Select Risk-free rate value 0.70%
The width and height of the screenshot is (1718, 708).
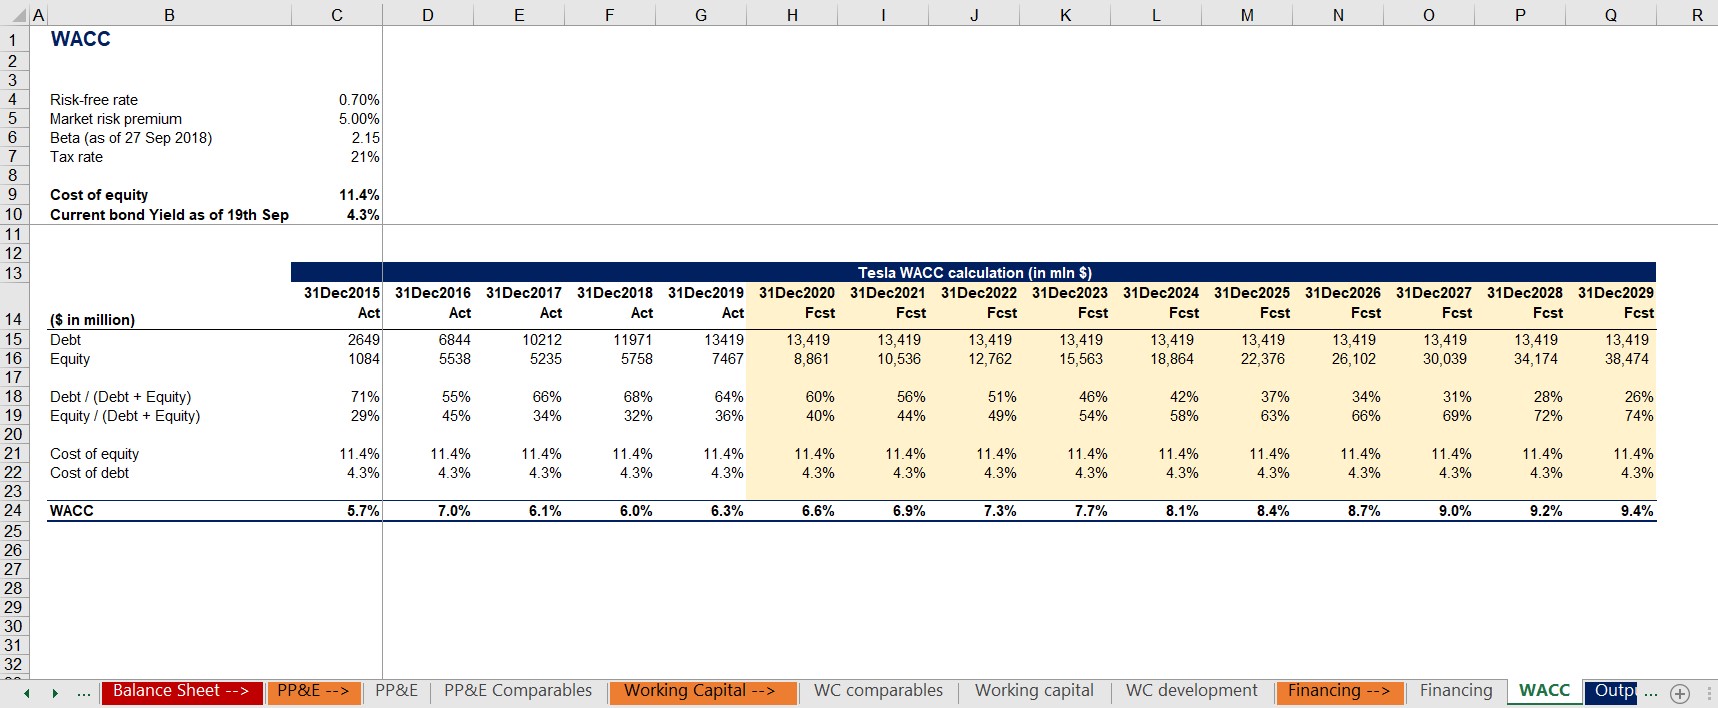[358, 100]
